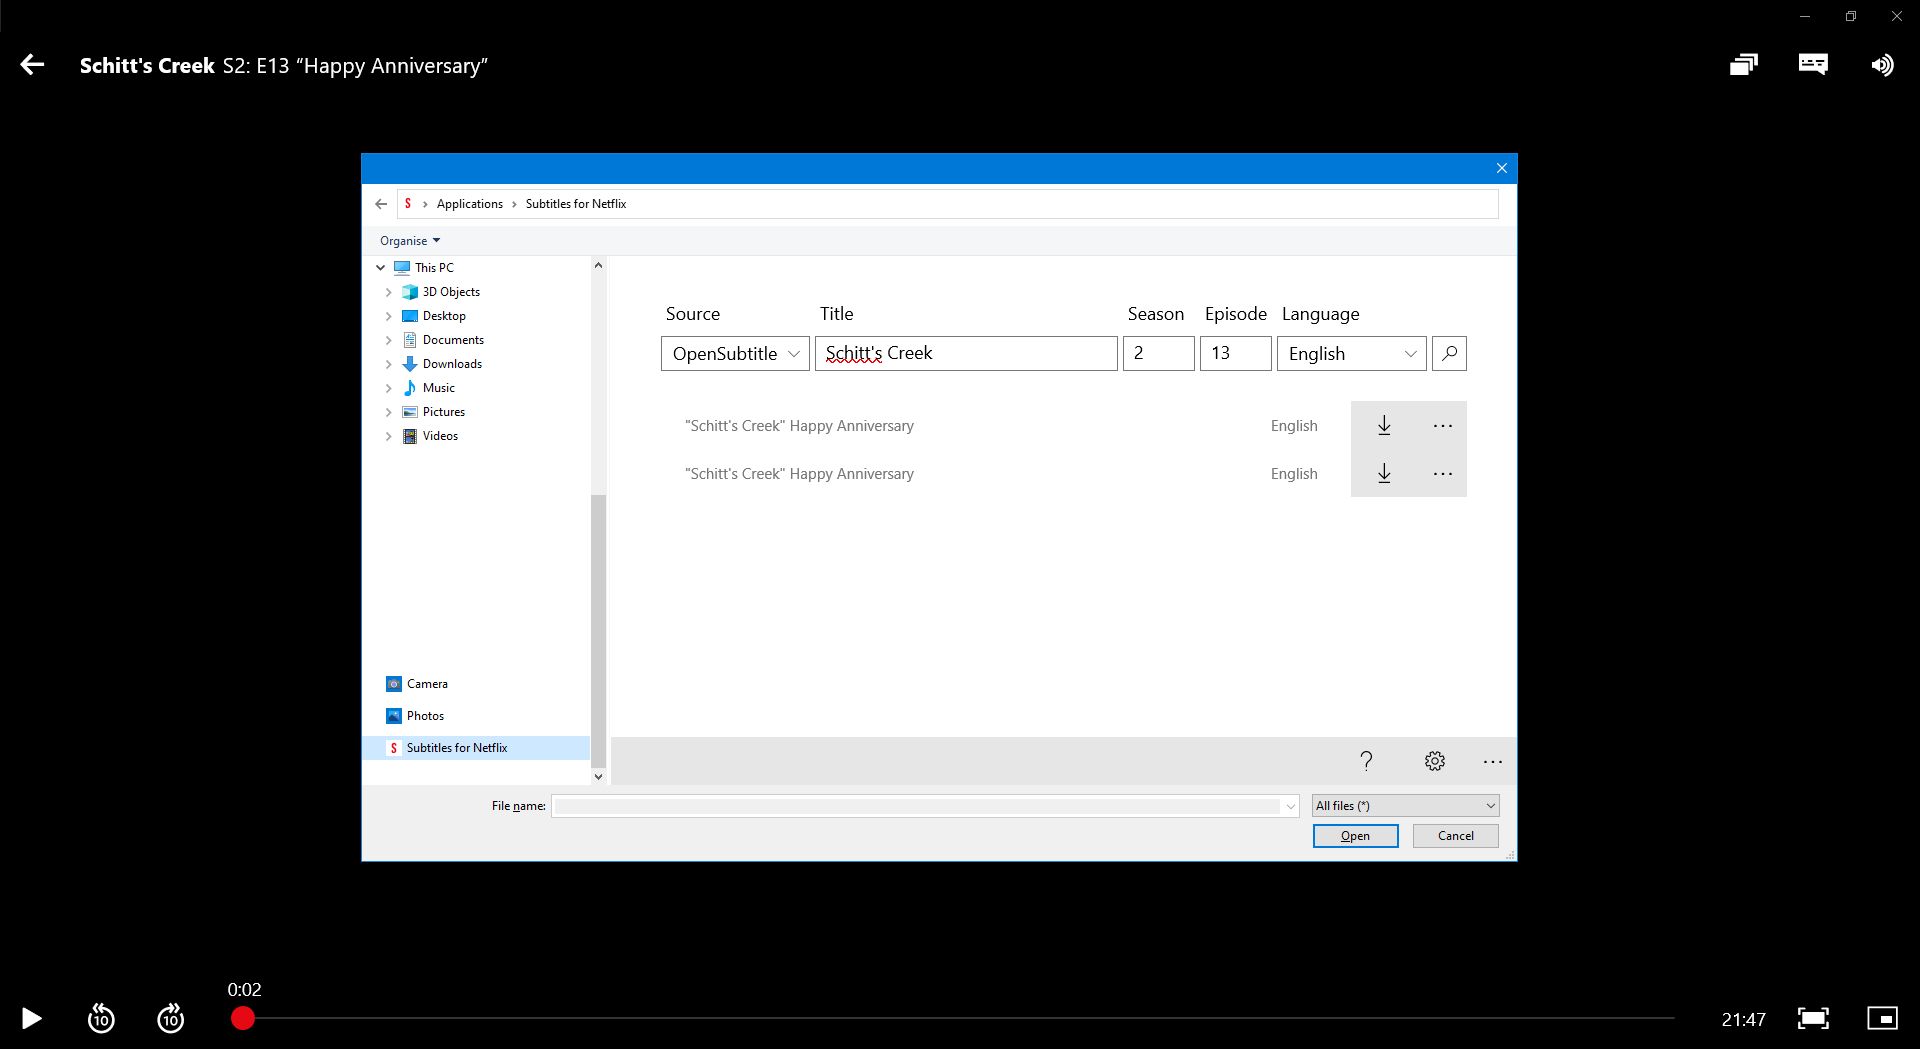
Task: Expand the Videos folder
Action: (388, 436)
